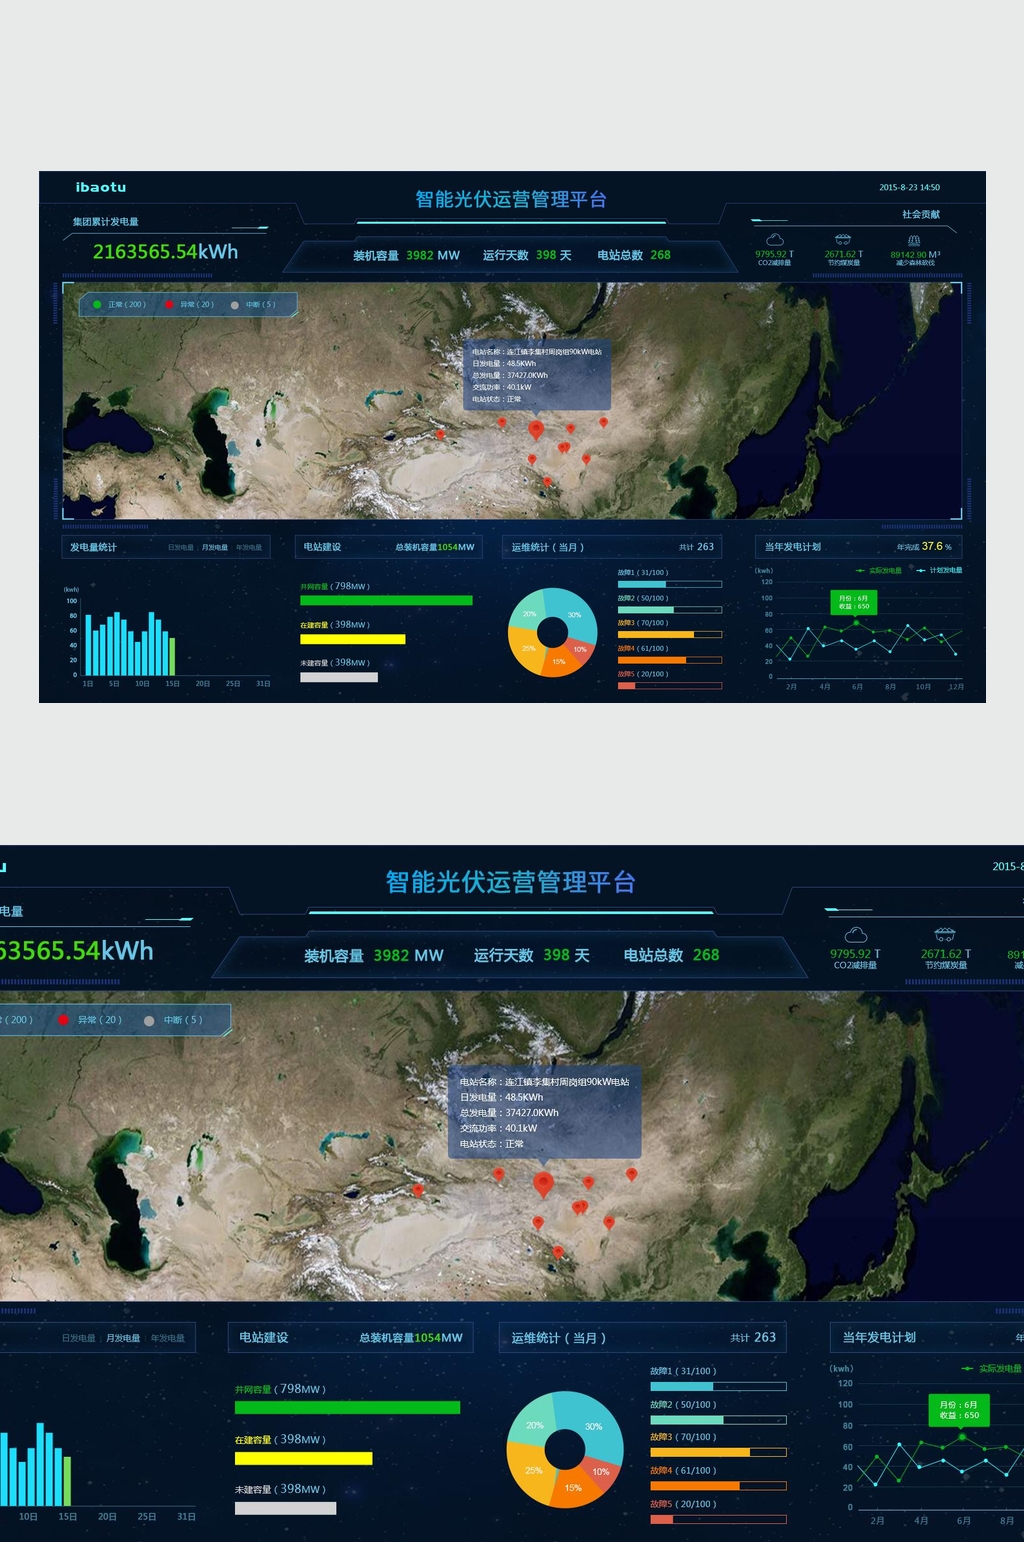Click the 2015-8-23 14:50 timestamp in the small dashboard
The image size is (1024, 1542).
(909, 187)
